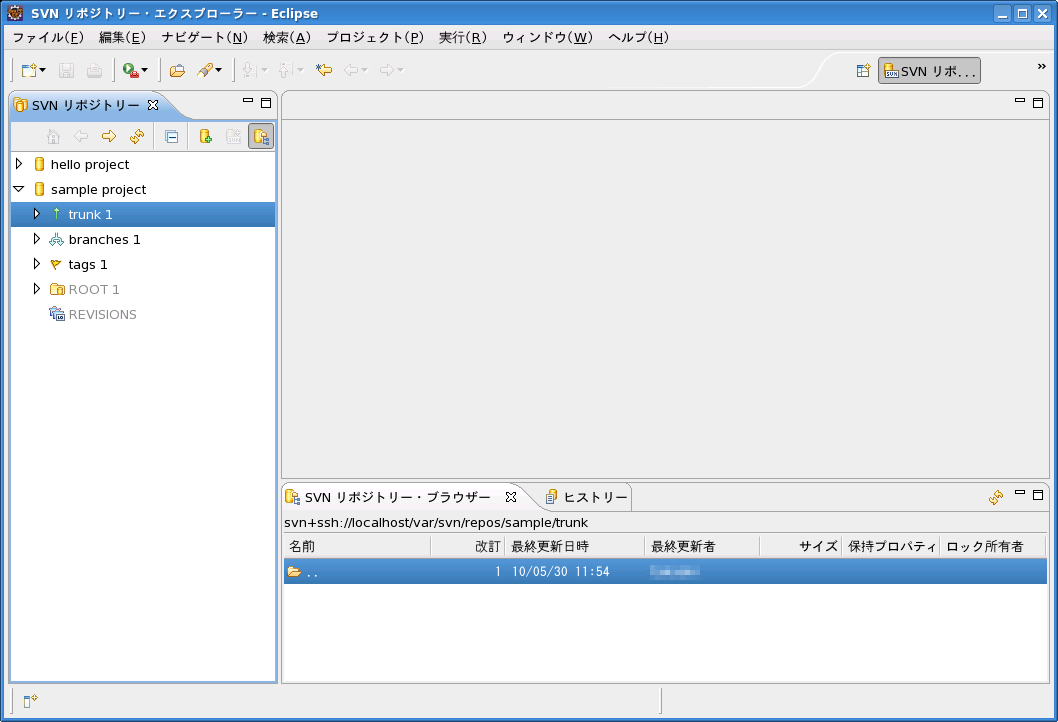The width and height of the screenshot is (1058, 722).
Task: Click the main toolbar Back arrow
Action: 351,70
